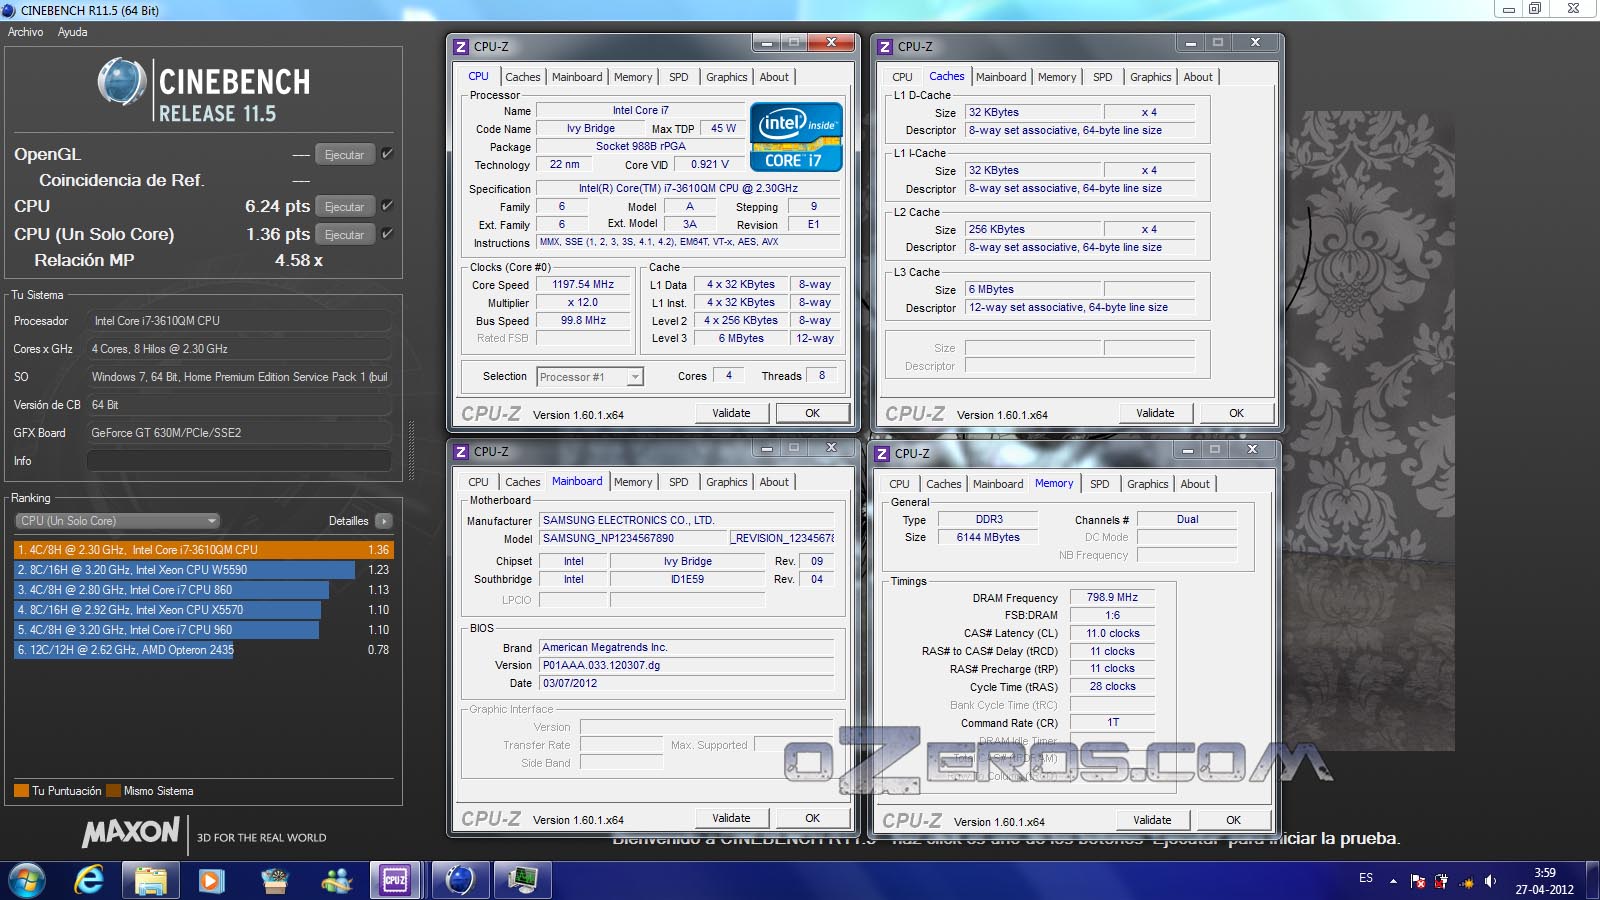Viewport: 1600px width, 900px height.
Task: Switch to Graphics tab in the Memory window
Action: coord(1147,484)
